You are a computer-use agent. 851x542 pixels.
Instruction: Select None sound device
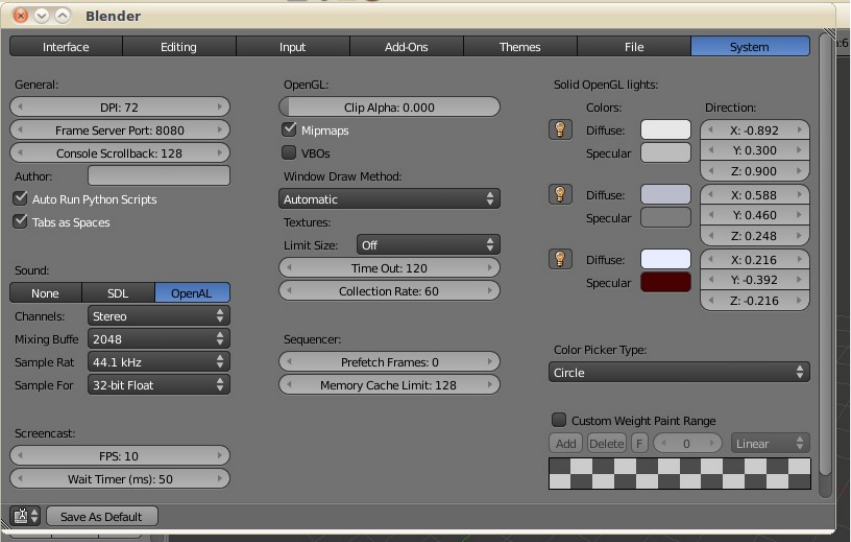coord(46,293)
